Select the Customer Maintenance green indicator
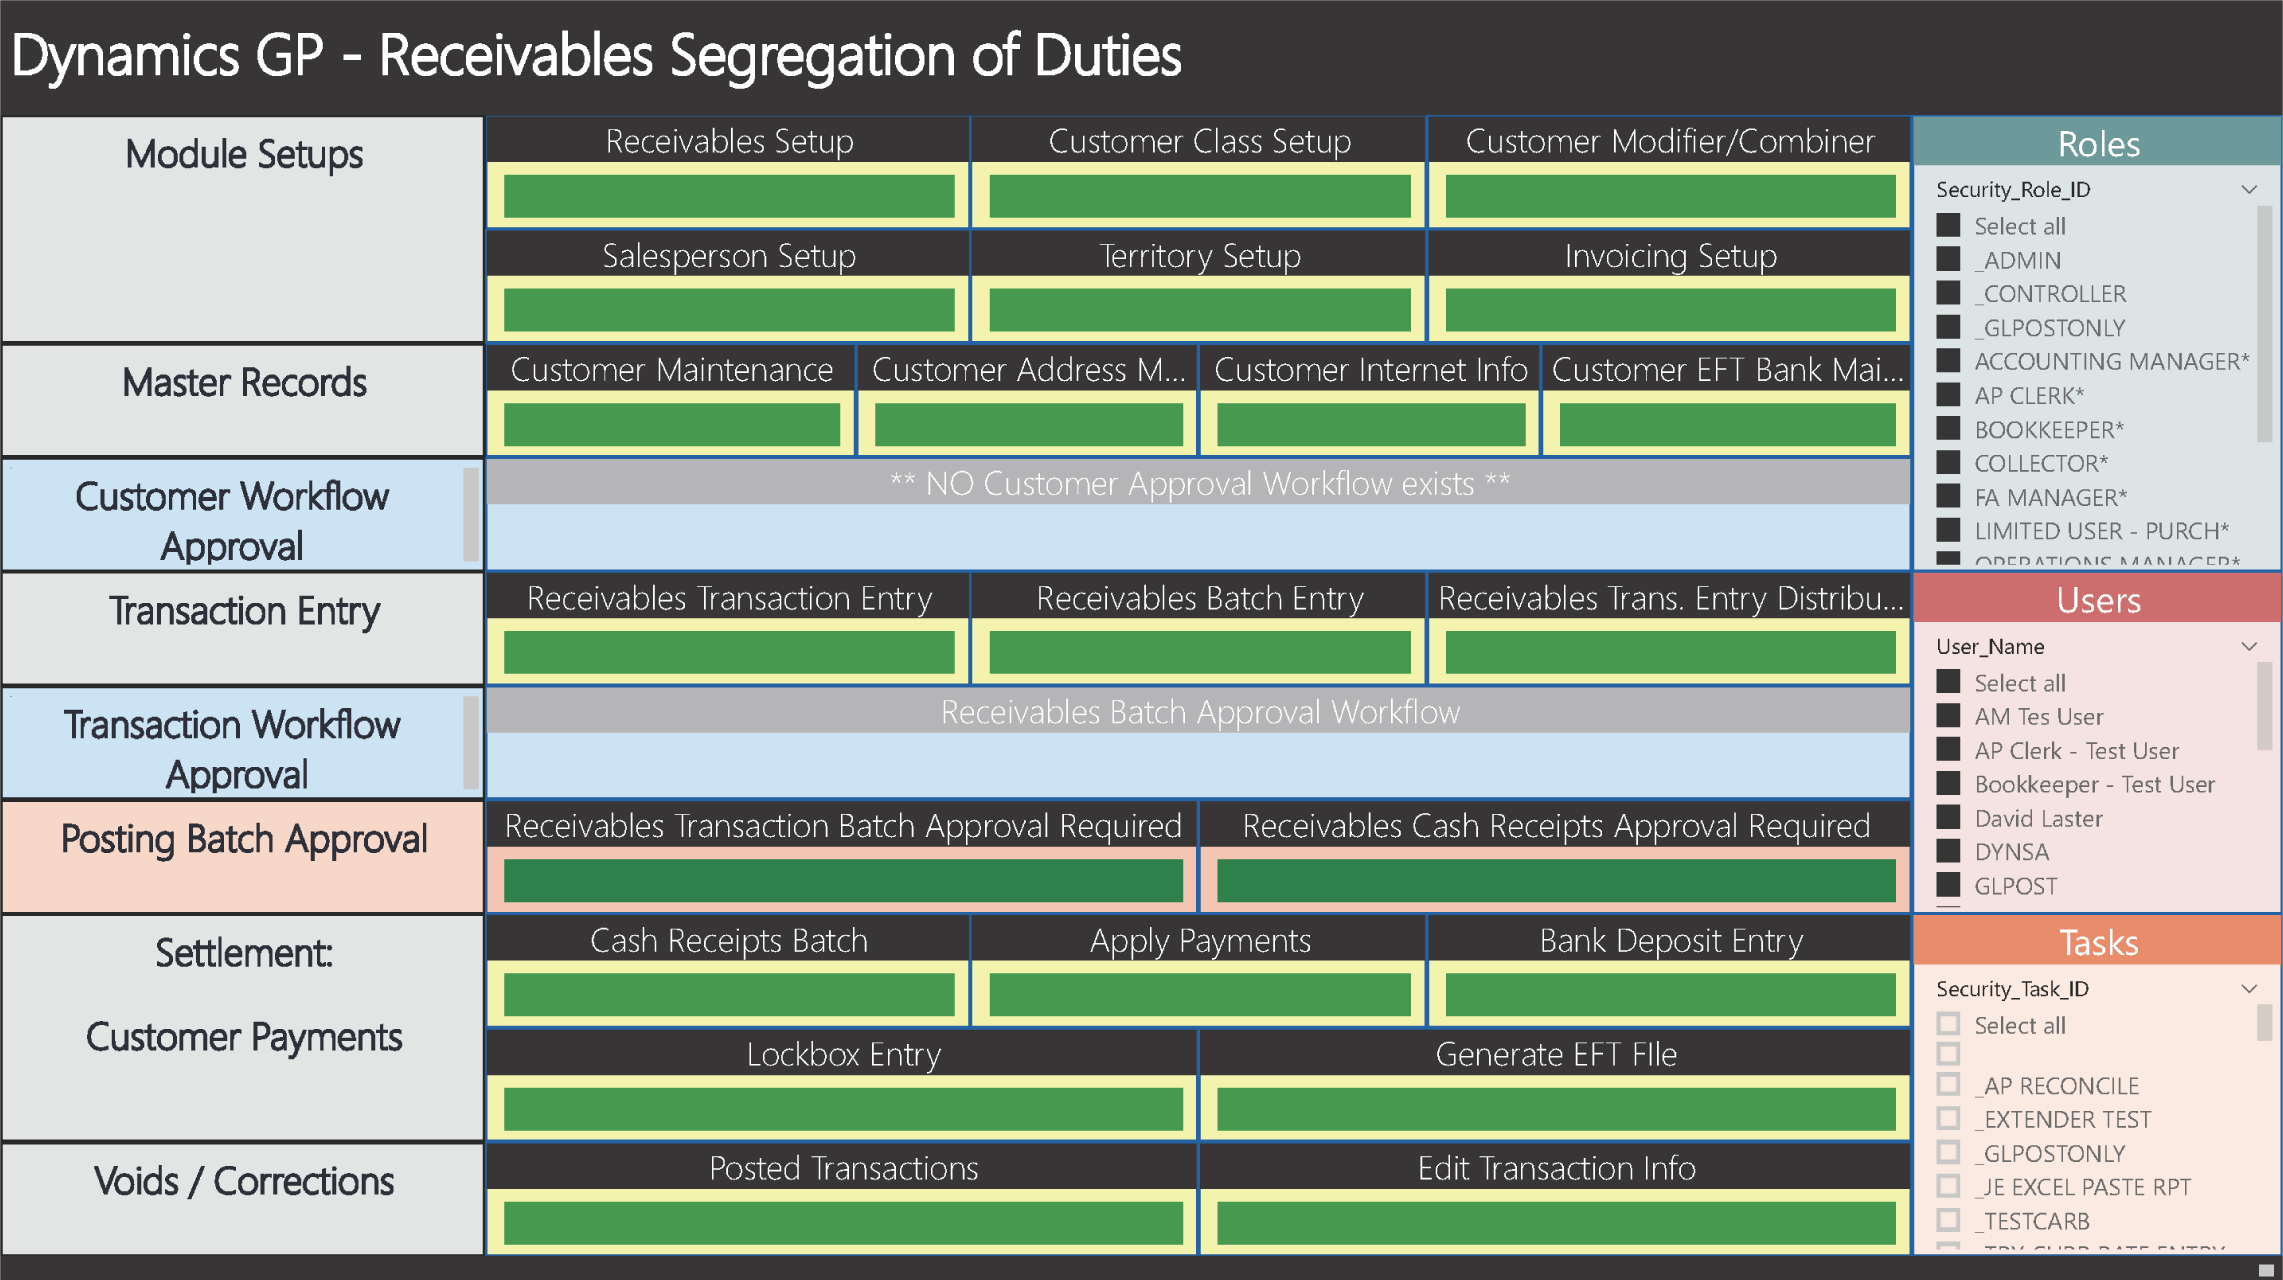The width and height of the screenshot is (2283, 1280). click(671, 424)
